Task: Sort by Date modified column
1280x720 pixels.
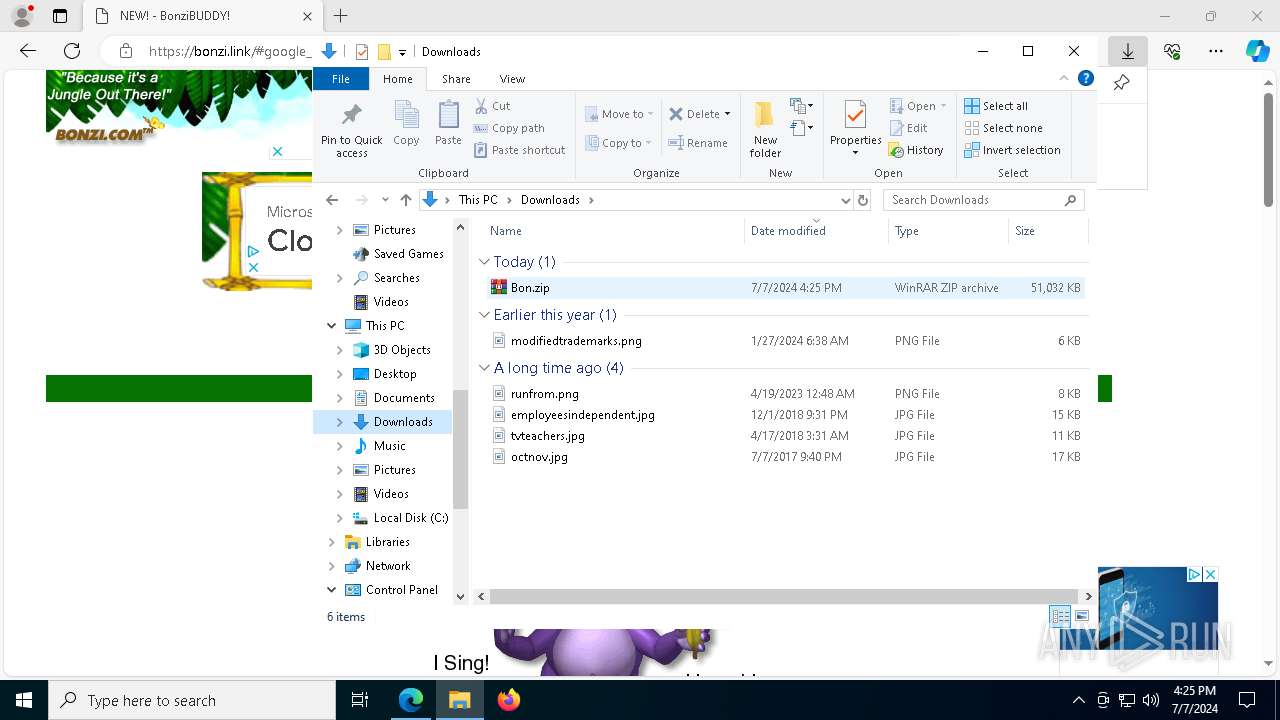Action: pyautogui.click(x=815, y=231)
